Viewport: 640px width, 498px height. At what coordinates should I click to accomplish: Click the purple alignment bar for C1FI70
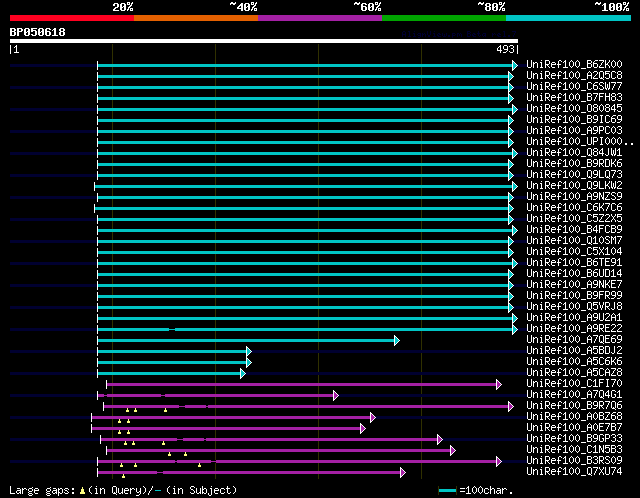302,385
